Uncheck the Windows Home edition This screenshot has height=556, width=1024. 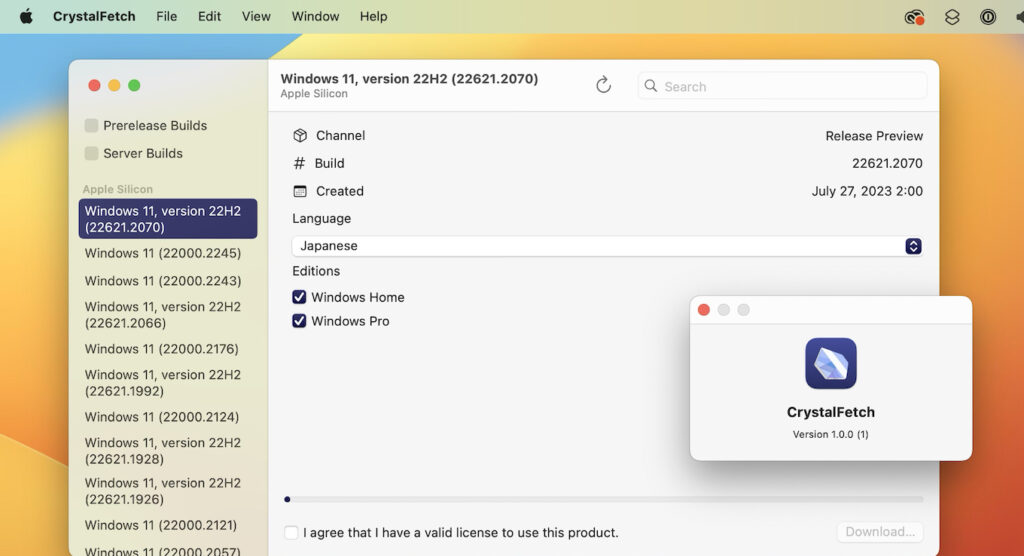[299, 297]
